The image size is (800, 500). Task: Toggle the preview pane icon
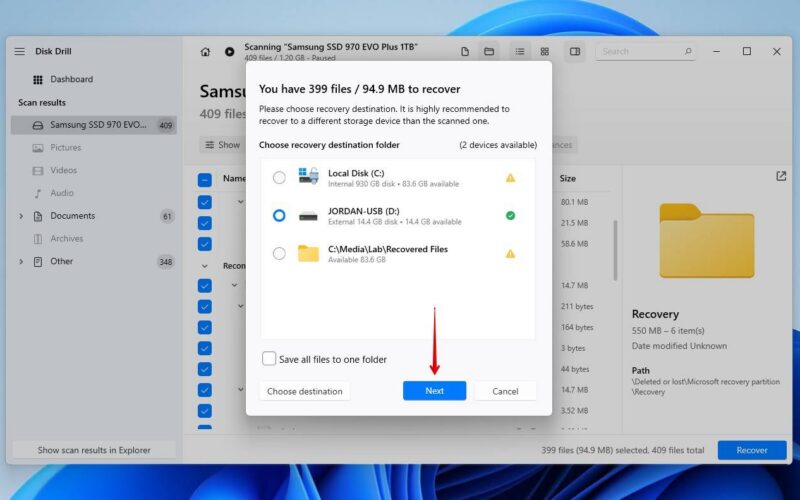575,52
